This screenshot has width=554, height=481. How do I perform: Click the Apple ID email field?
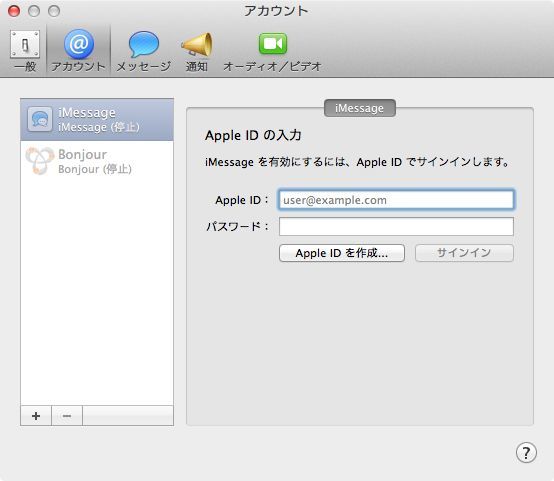[396, 200]
